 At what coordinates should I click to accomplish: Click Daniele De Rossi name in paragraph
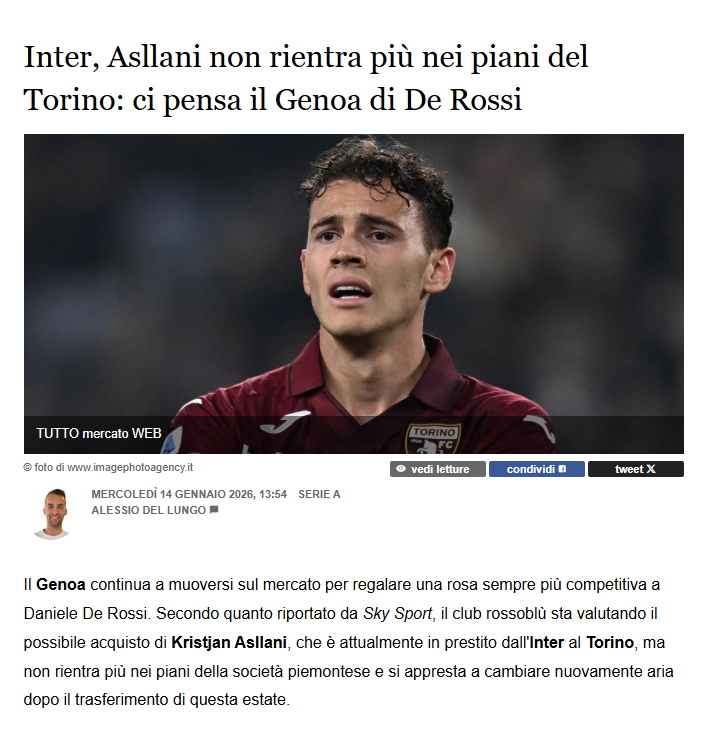click(85, 613)
